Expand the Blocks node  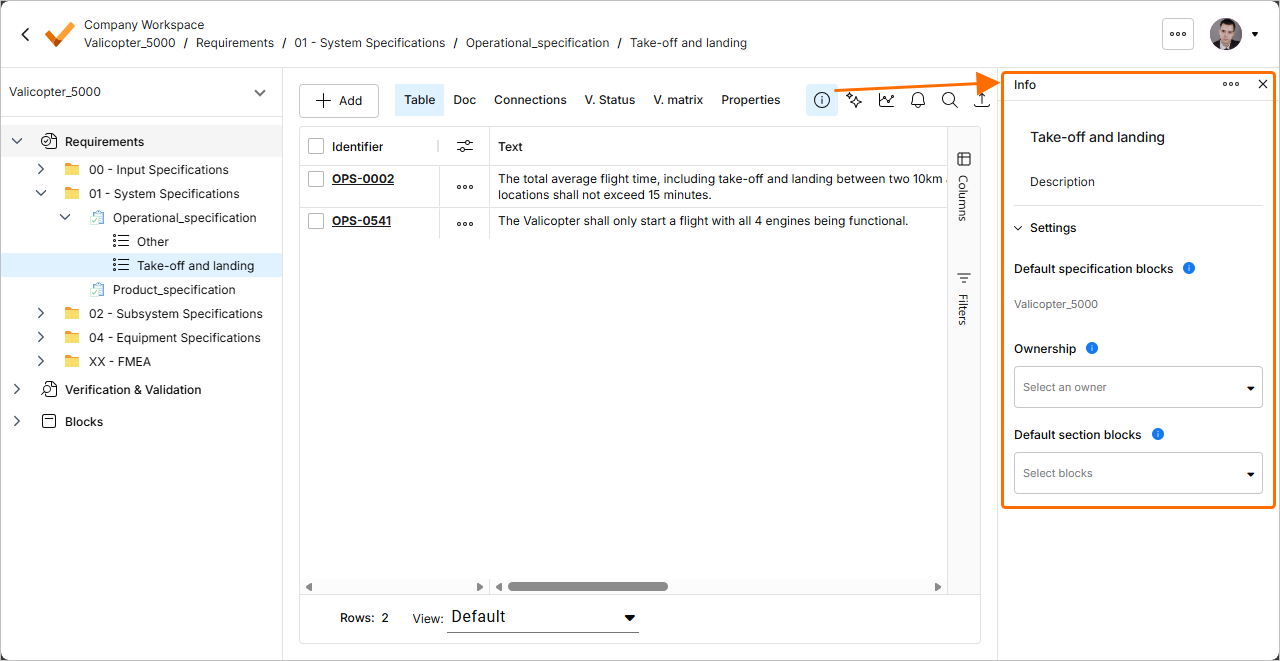pyautogui.click(x=17, y=421)
